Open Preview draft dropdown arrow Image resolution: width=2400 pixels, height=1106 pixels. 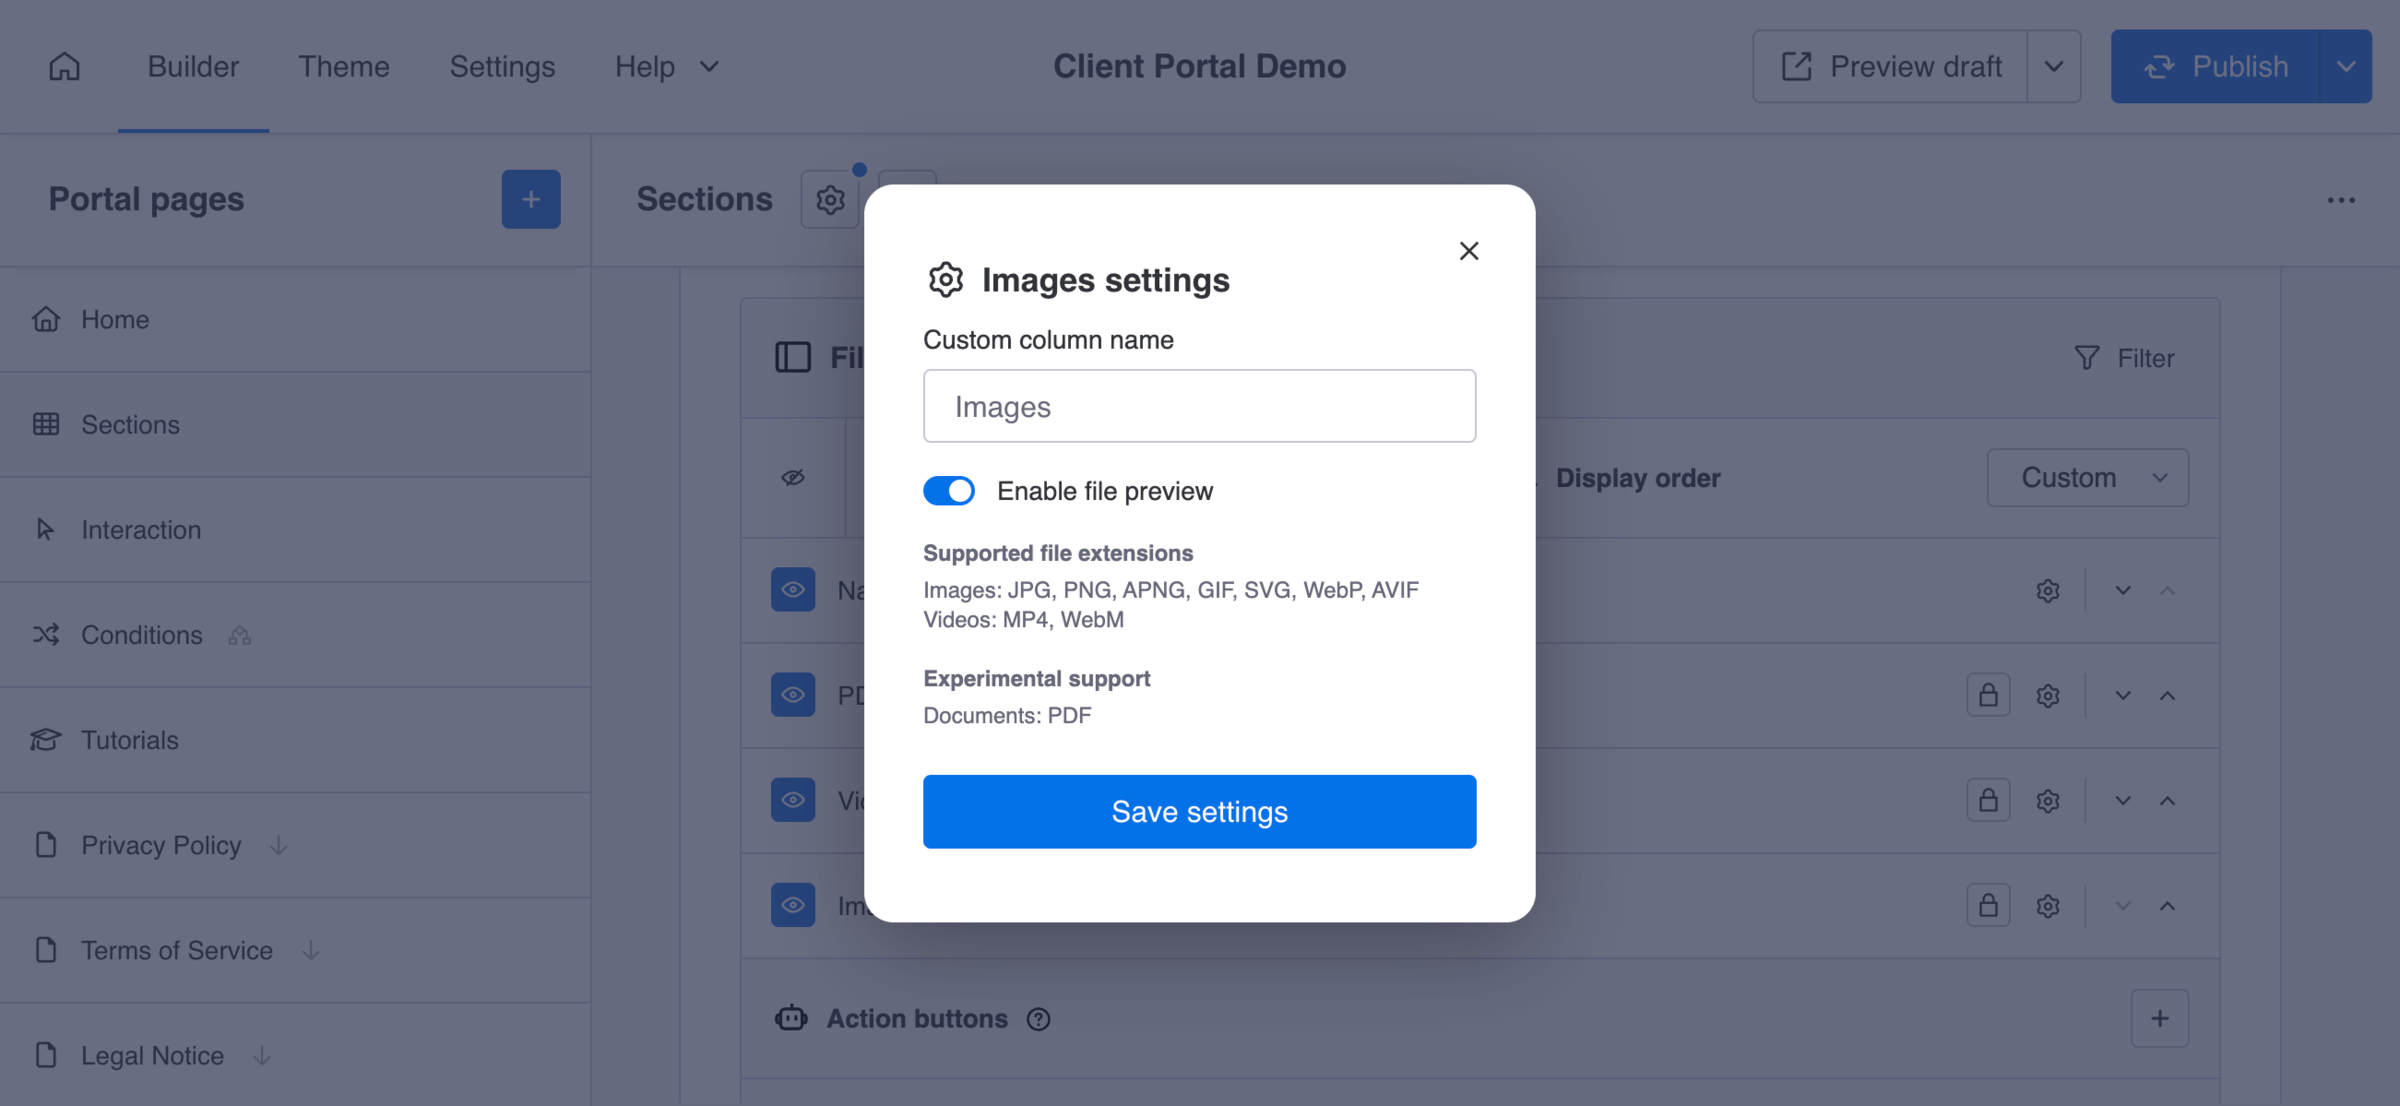point(2053,66)
